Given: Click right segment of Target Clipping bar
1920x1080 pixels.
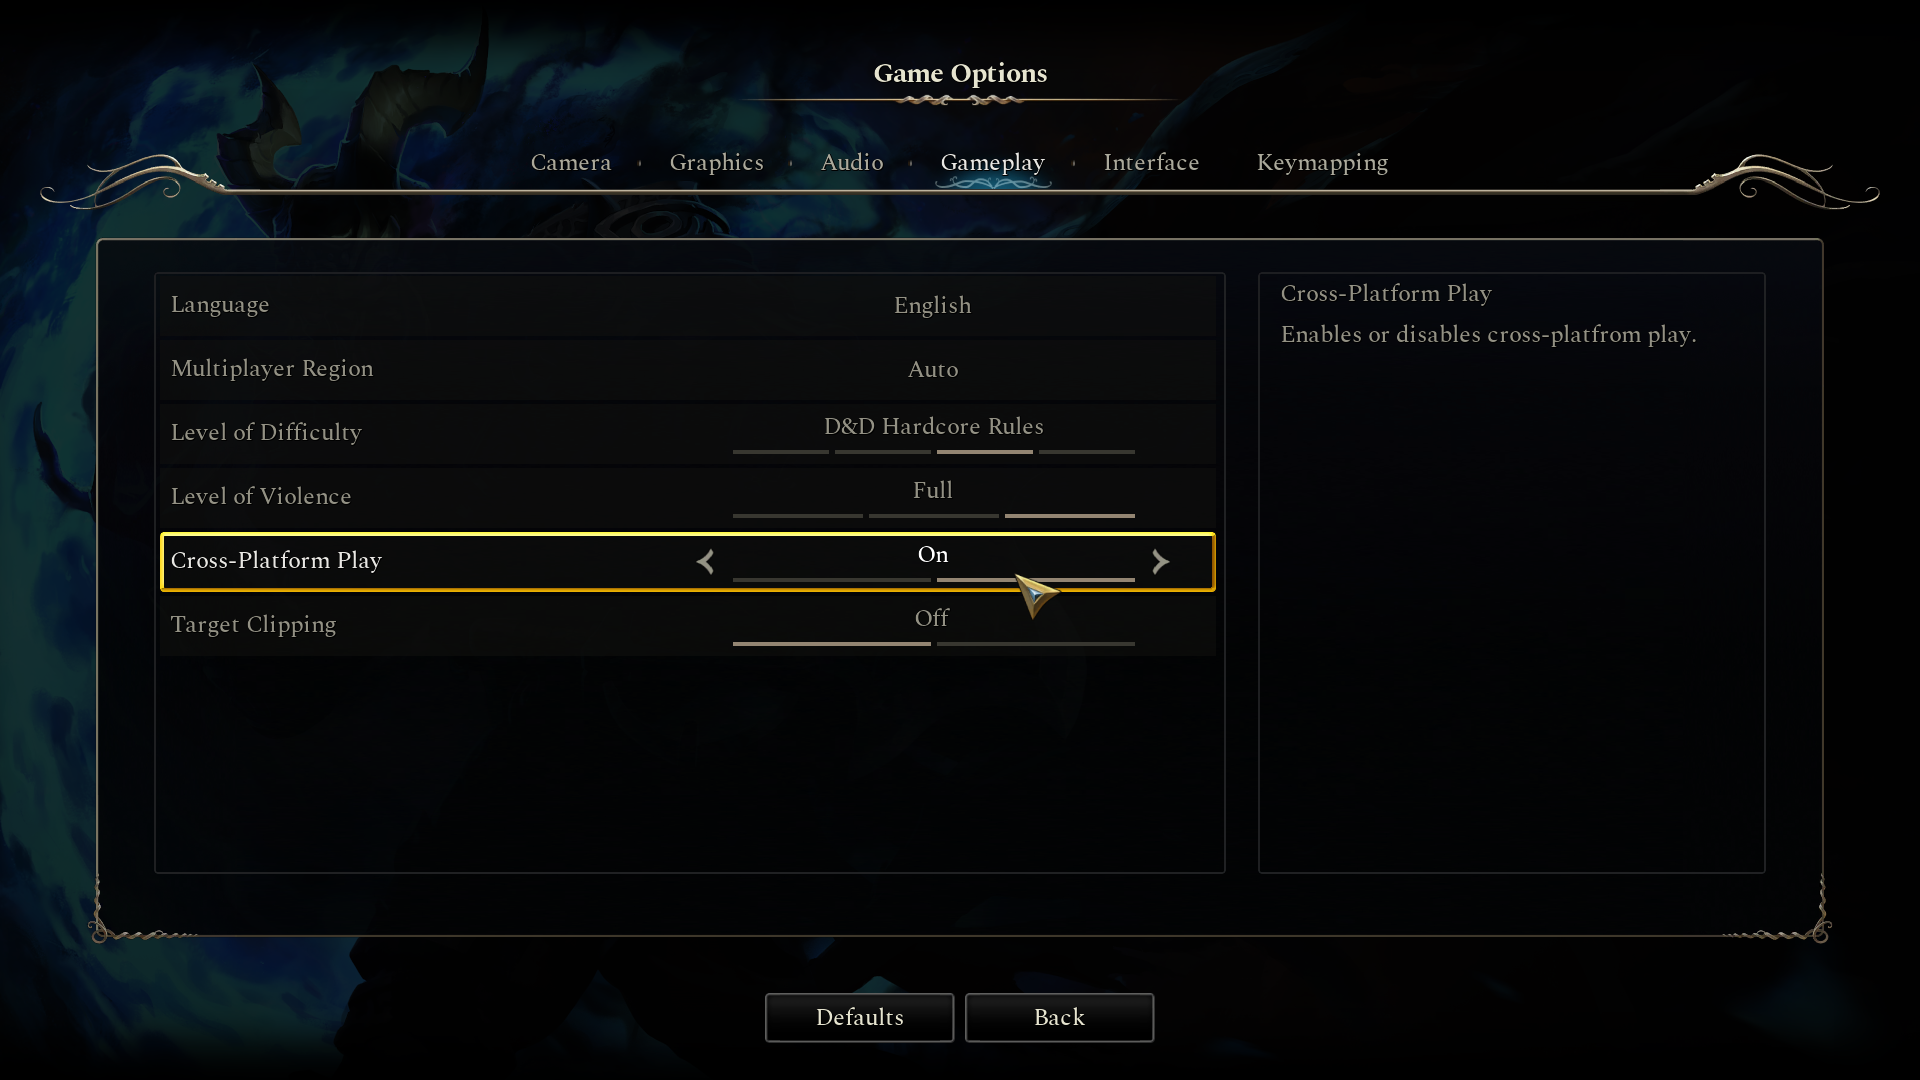Looking at the screenshot, I should (1036, 644).
